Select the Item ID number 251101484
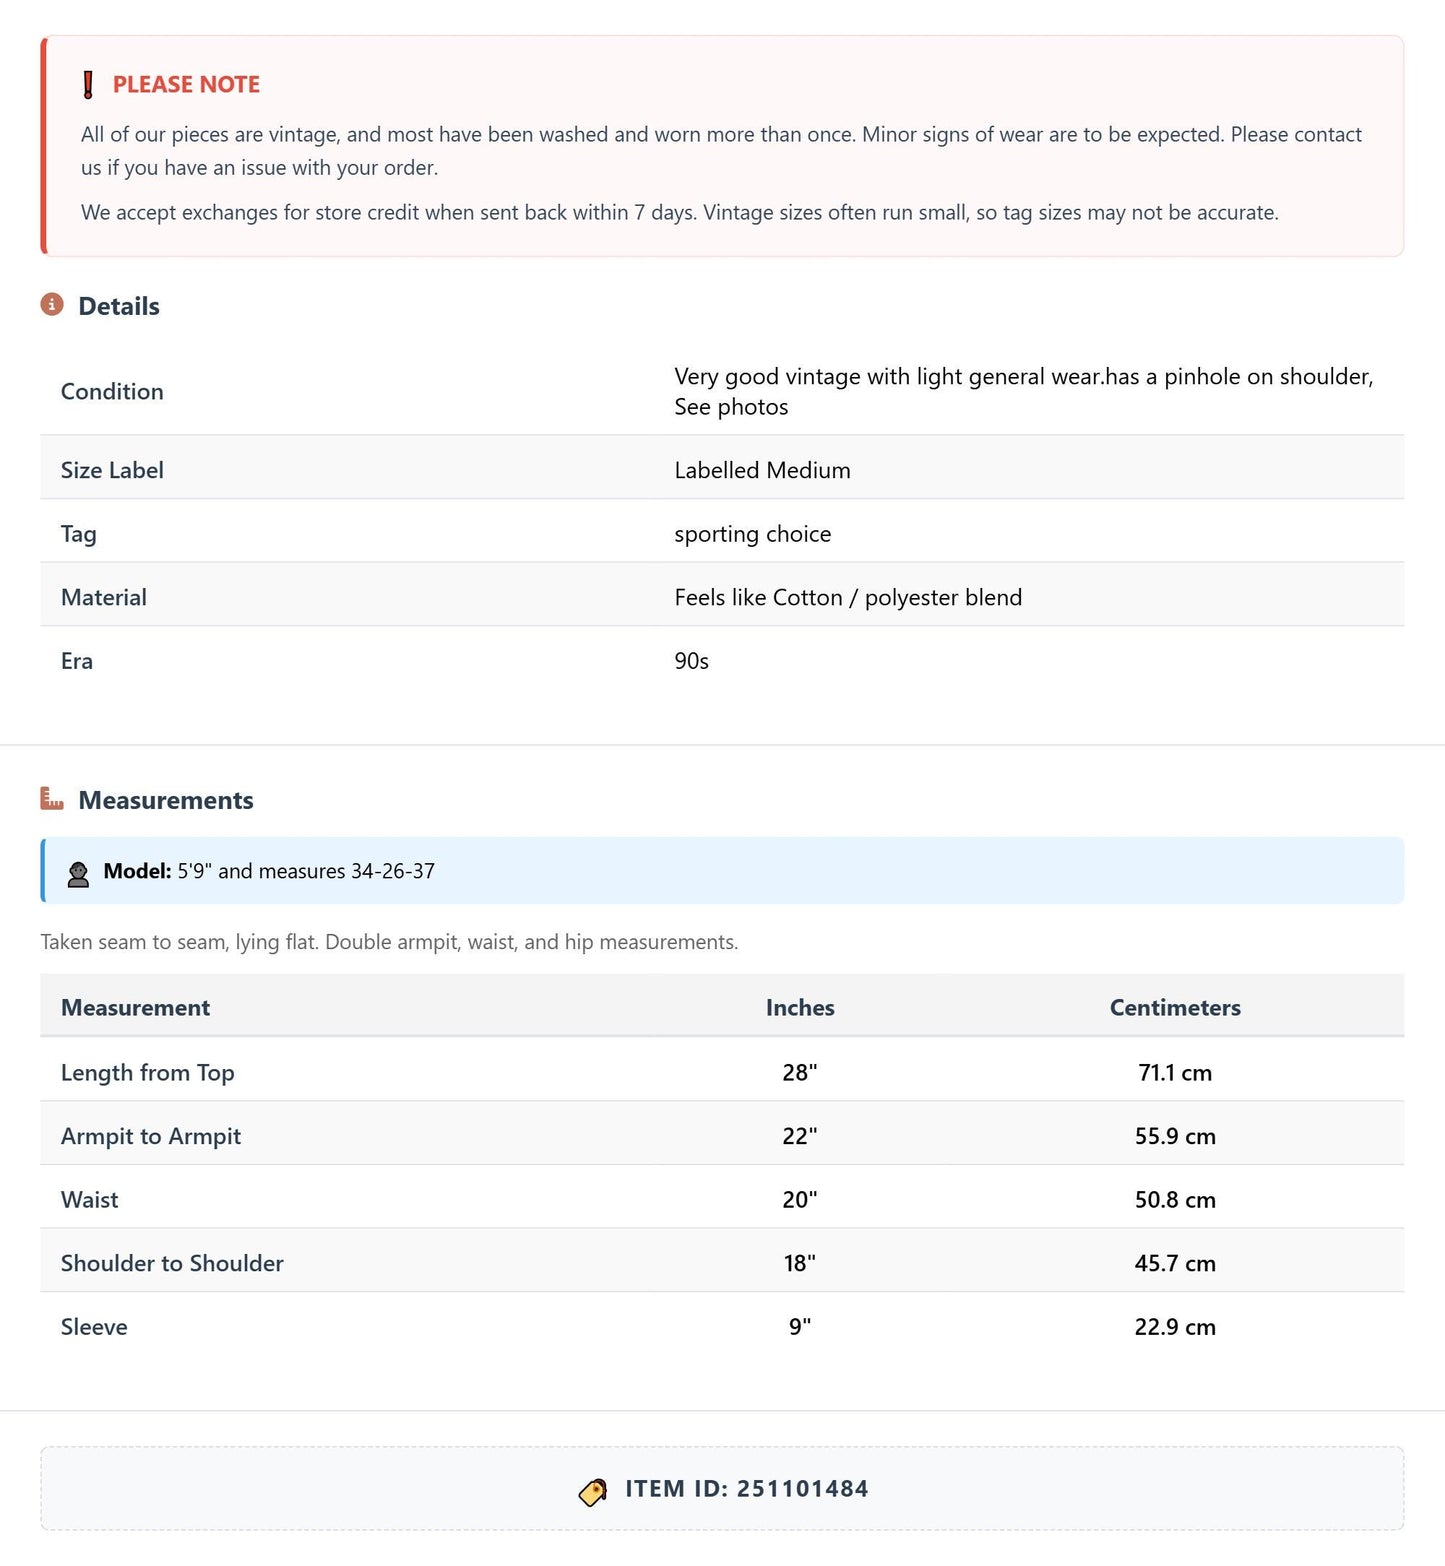 pyautogui.click(x=802, y=1488)
